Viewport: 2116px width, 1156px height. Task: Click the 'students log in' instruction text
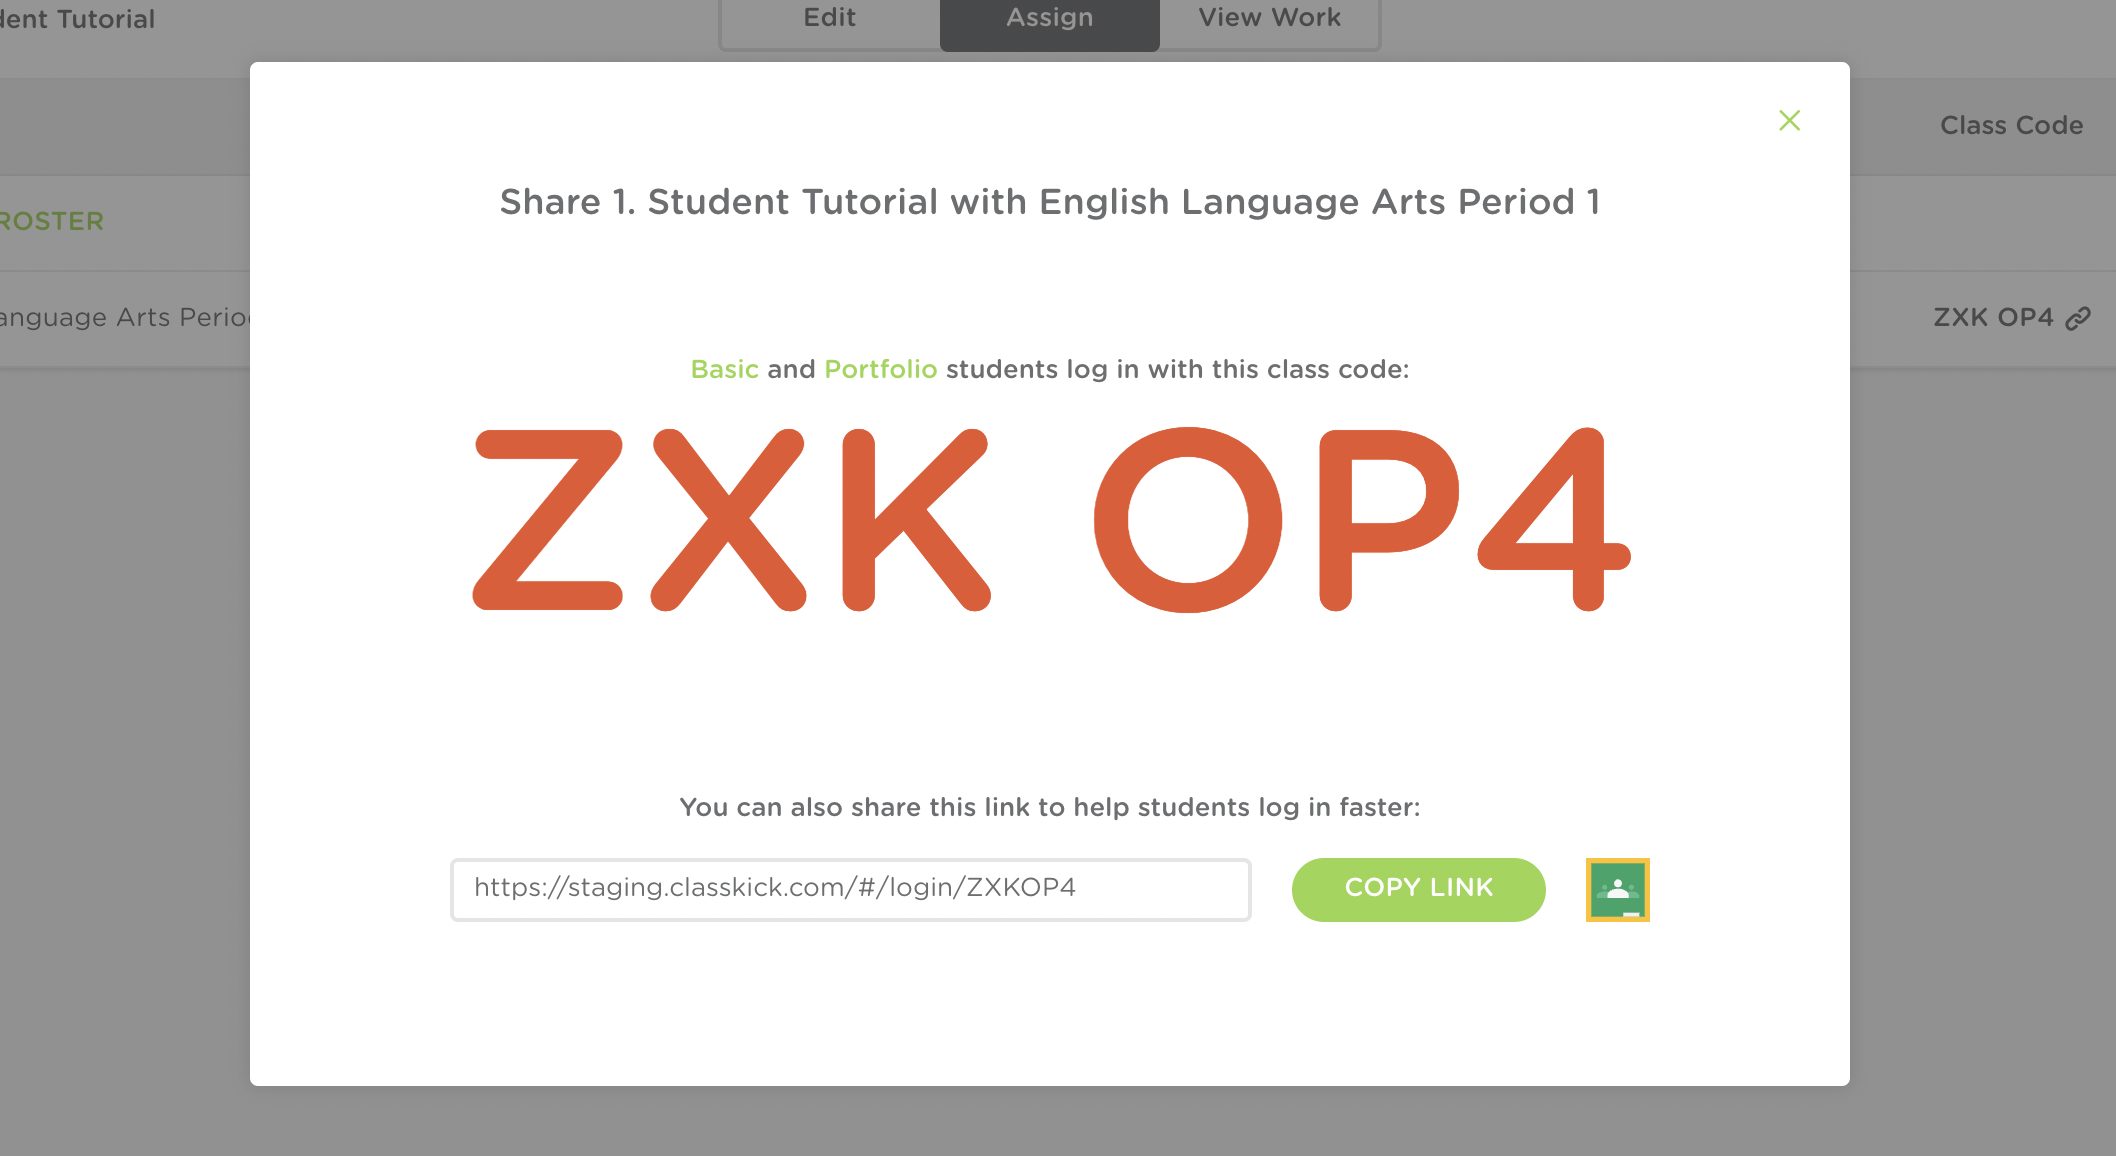(1176, 369)
